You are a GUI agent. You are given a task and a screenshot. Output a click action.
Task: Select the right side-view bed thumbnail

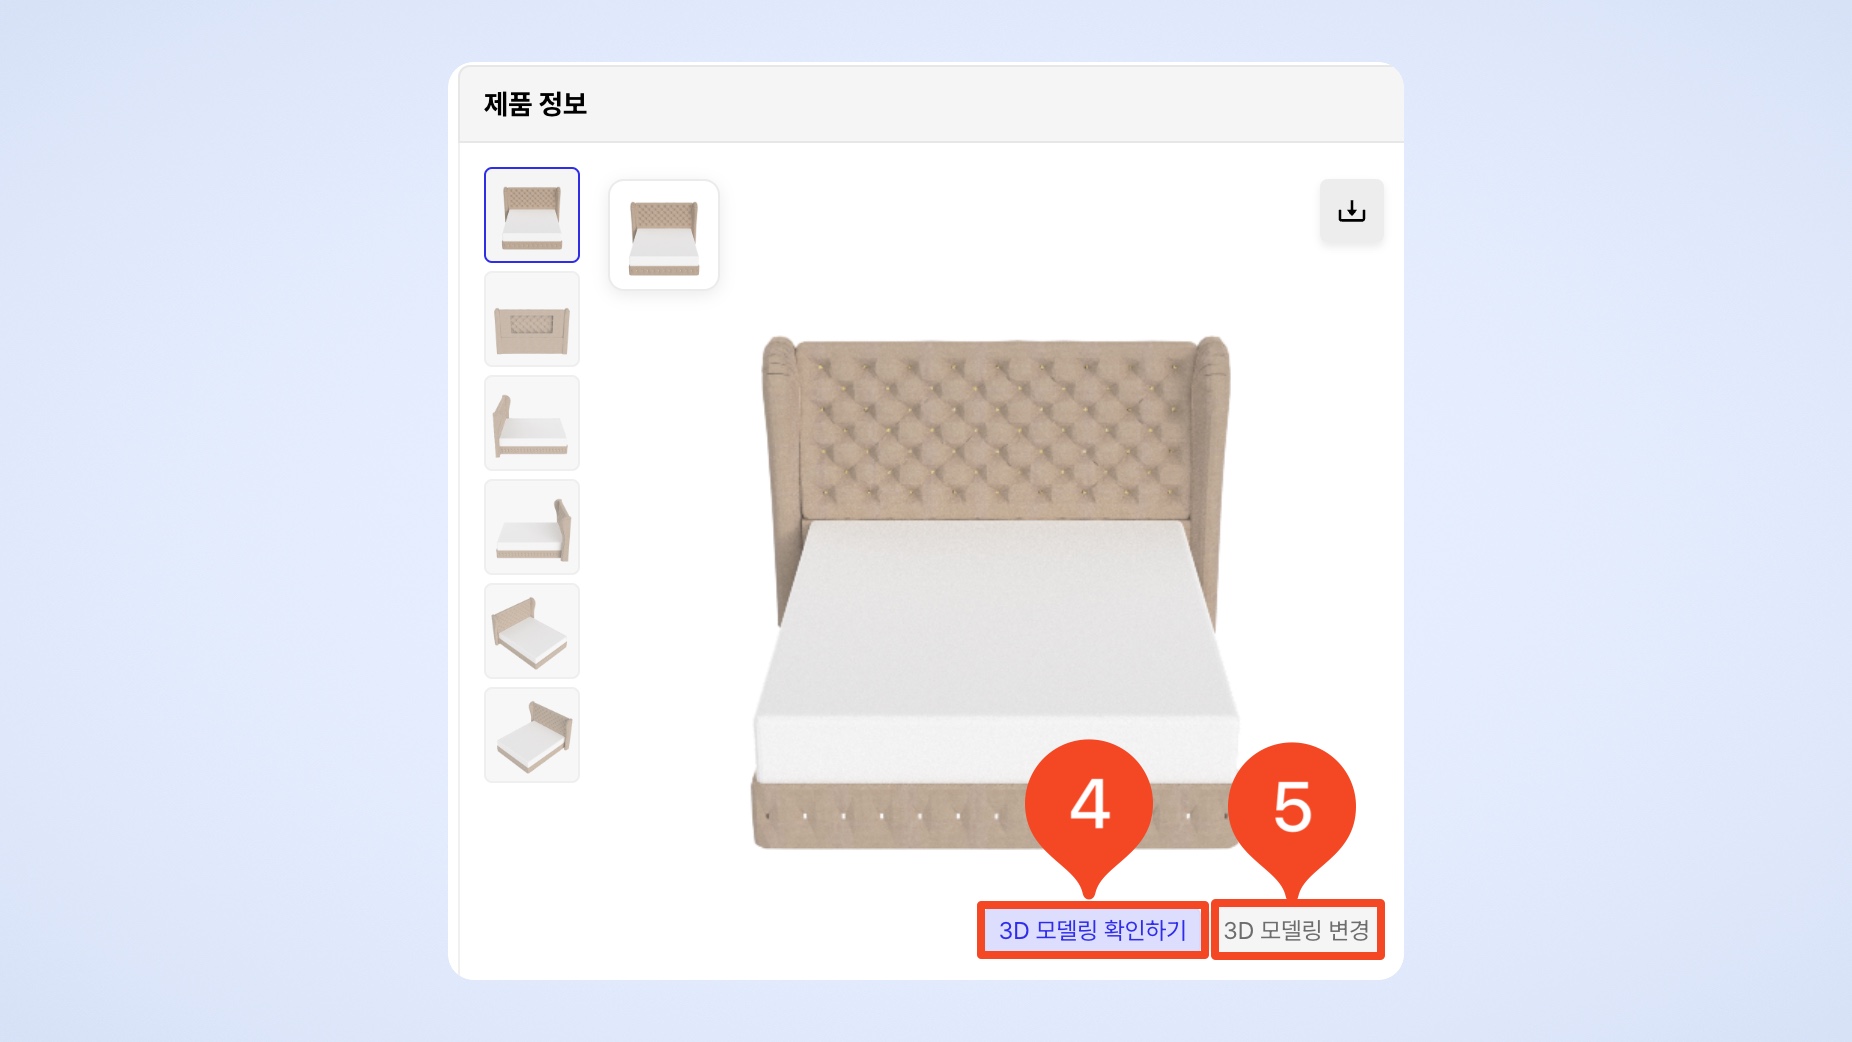pyautogui.click(x=532, y=527)
